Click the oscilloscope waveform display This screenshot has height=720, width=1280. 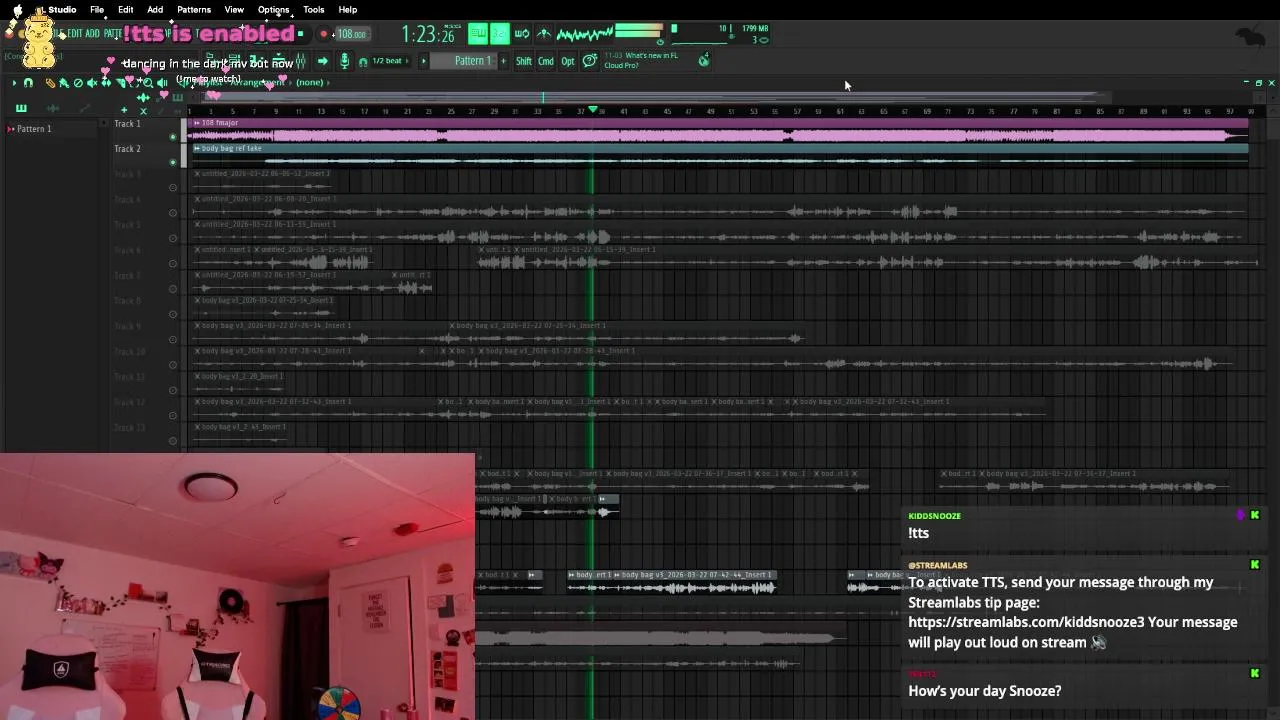584,35
